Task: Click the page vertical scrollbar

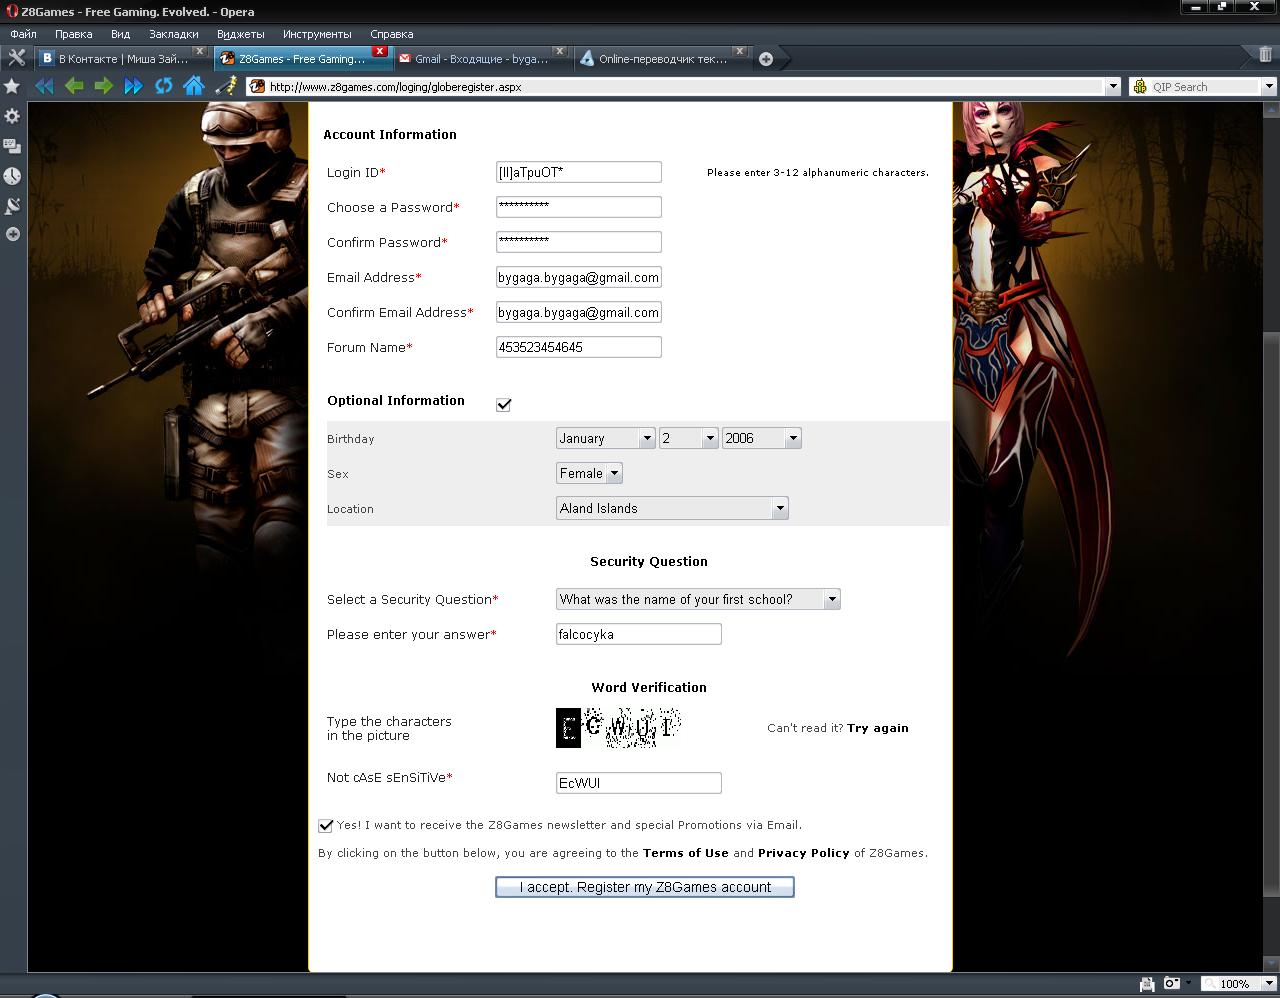Action: pyautogui.click(x=1271, y=535)
